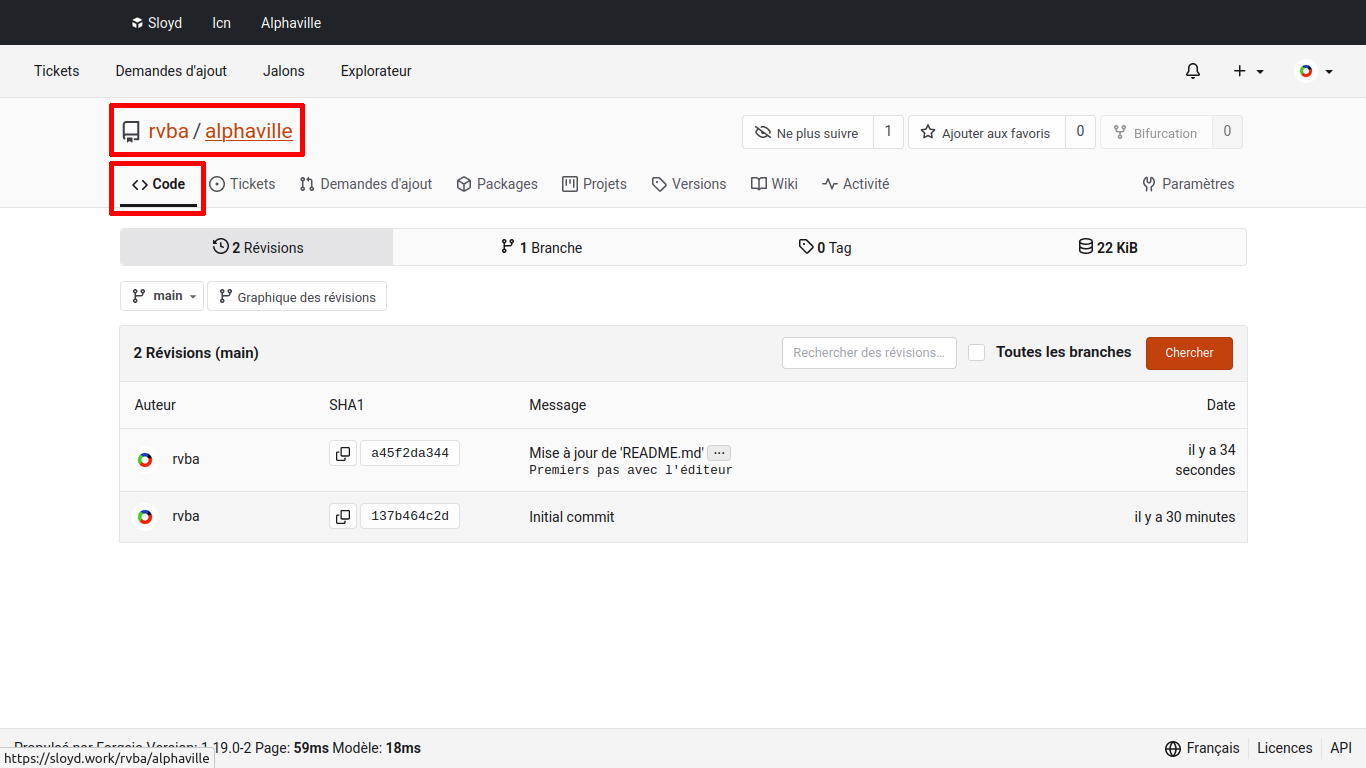Open the Graphique des révisions view
Screen dimensions: 1366x768
click(297, 297)
